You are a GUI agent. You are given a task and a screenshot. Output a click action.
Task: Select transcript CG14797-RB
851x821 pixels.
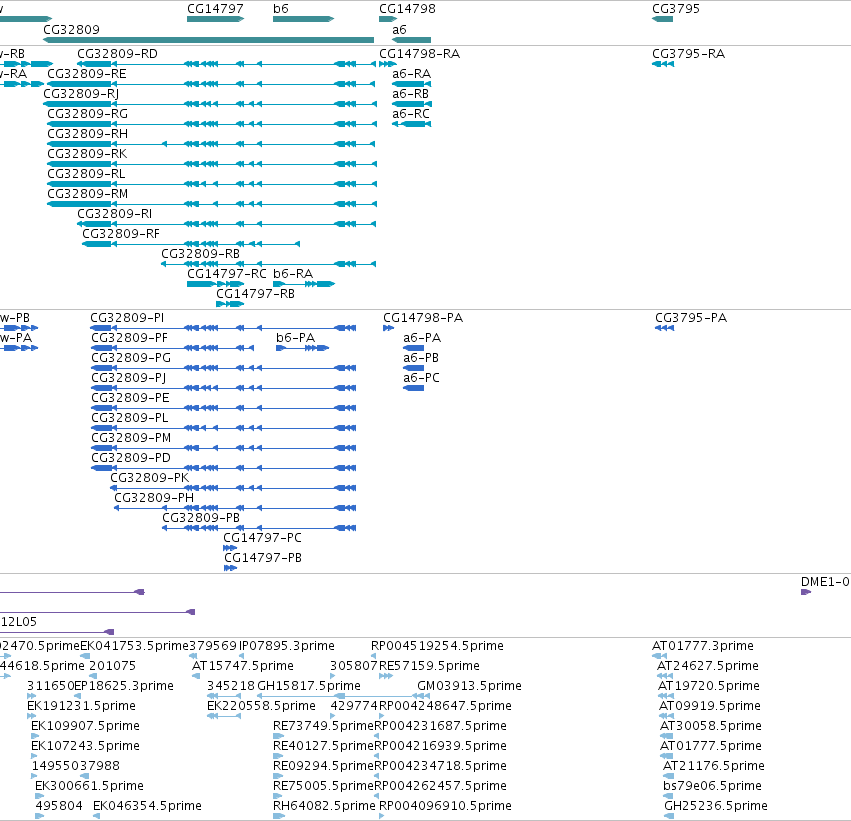(230, 304)
